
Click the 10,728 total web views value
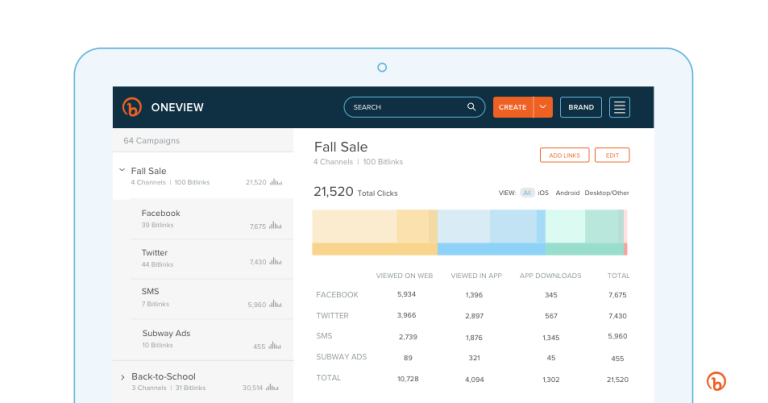(x=408, y=379)
